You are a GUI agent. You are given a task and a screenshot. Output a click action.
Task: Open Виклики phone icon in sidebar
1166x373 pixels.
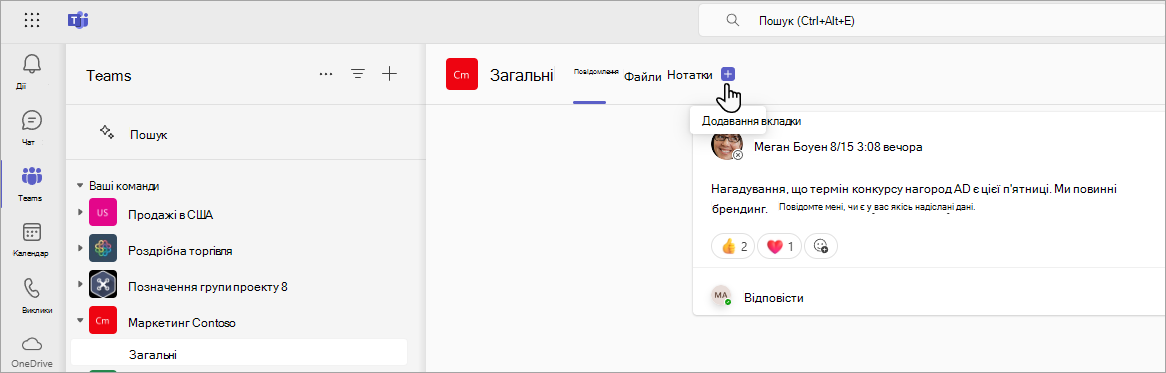click(32, 288)
